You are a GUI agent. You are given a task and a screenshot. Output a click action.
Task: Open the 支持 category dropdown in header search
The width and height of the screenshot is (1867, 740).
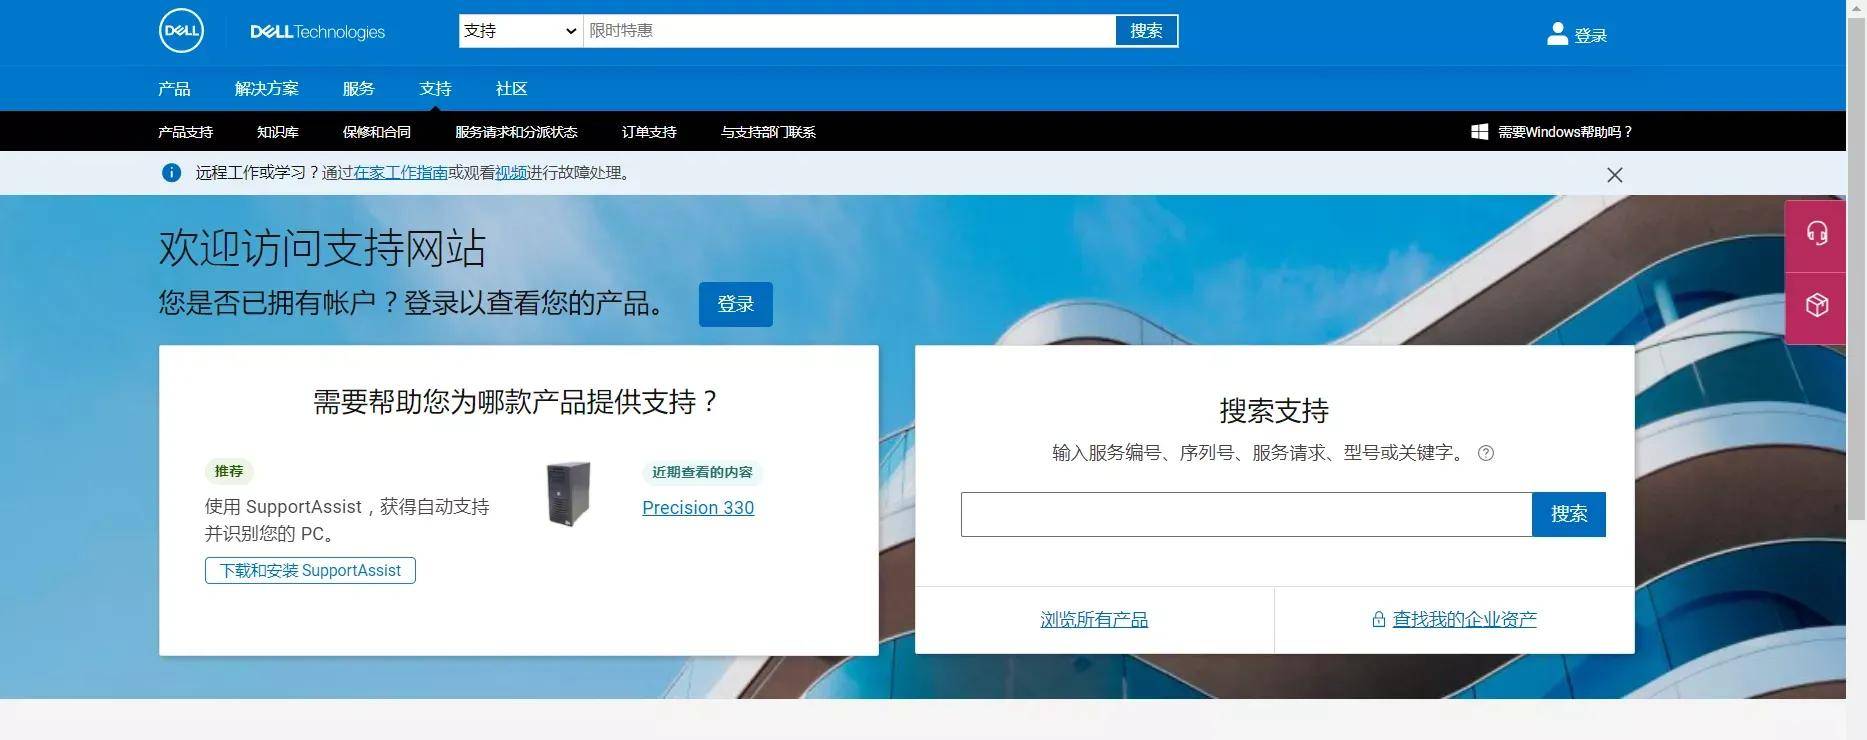click(520, 31)
